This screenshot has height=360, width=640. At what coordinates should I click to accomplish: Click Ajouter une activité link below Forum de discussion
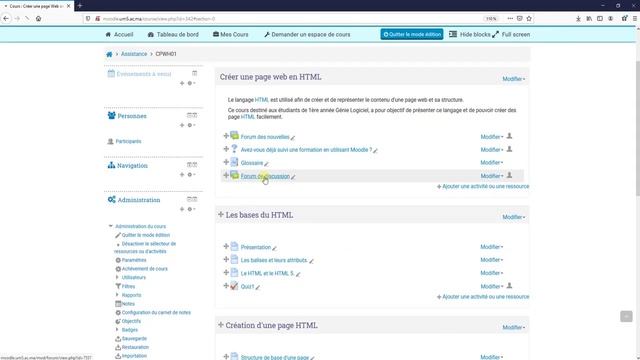(x=483, y=187)
